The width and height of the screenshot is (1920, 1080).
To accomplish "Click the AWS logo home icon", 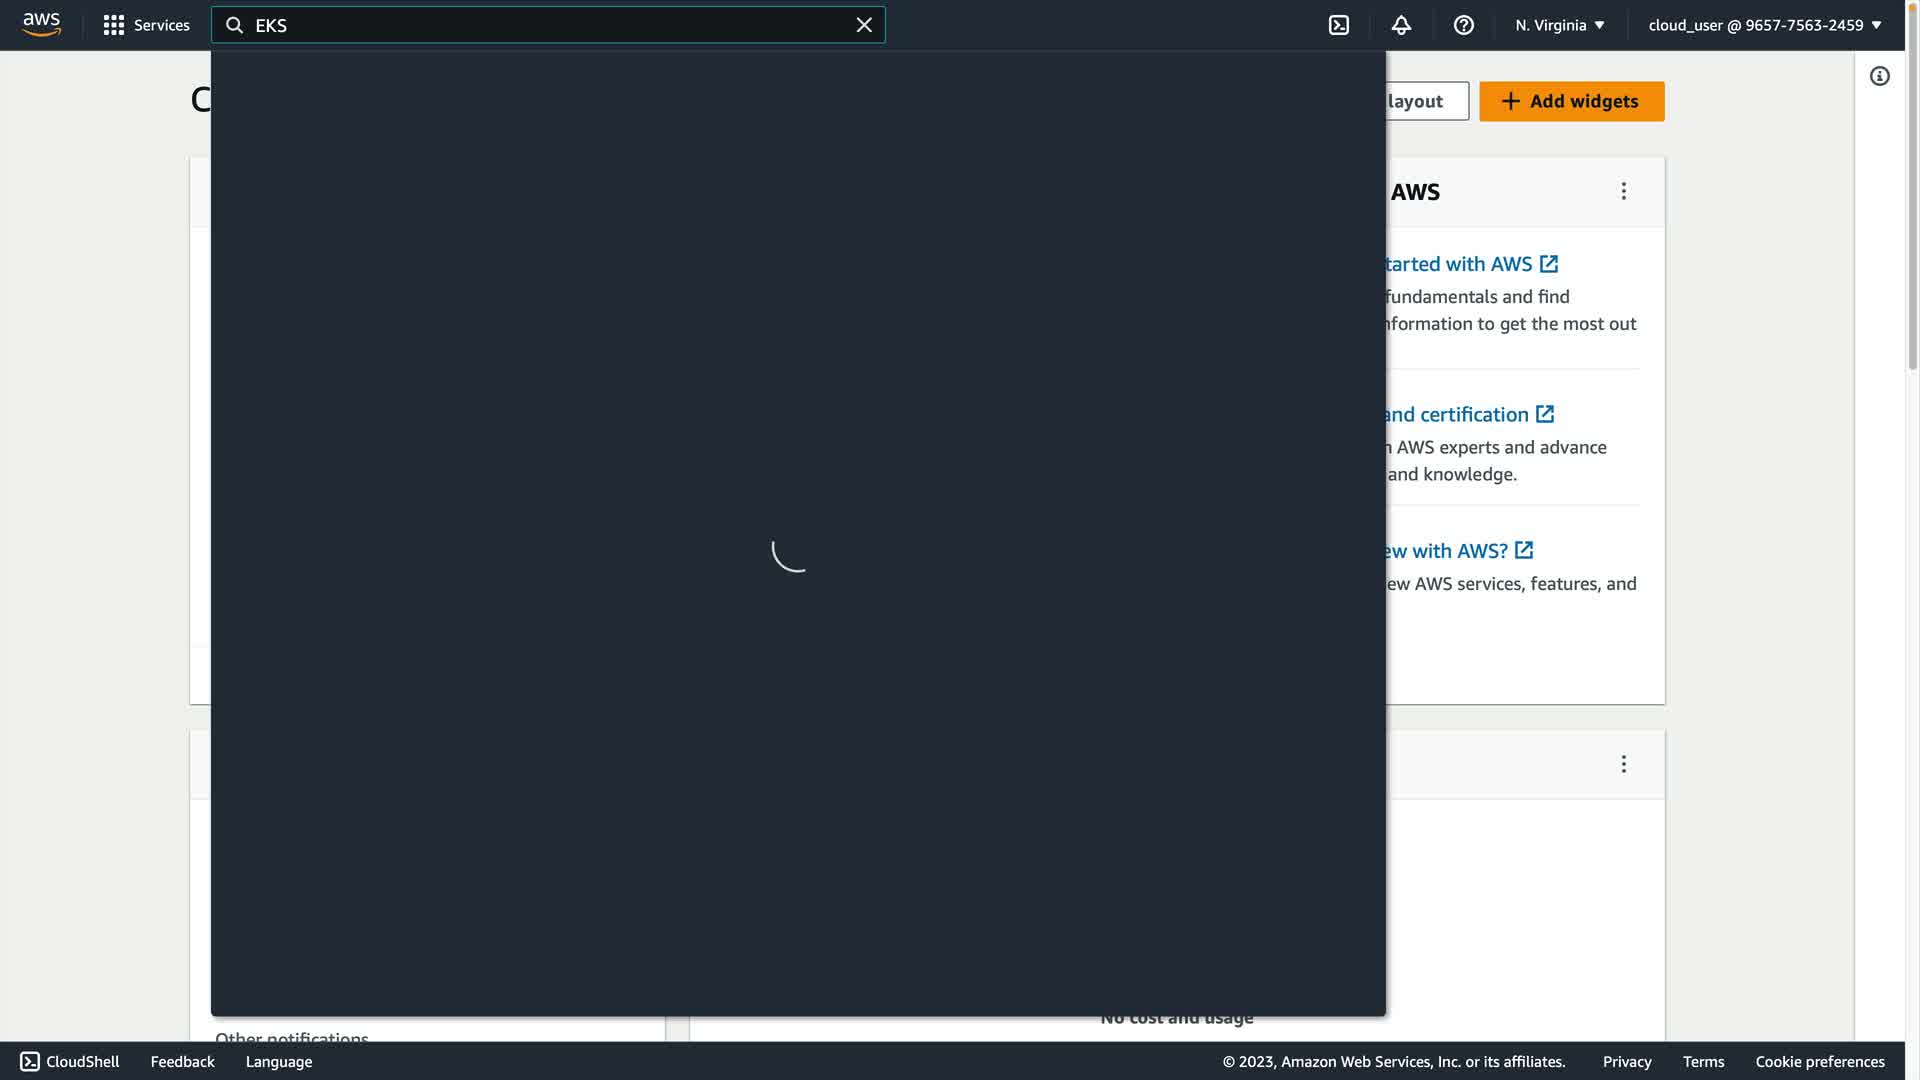I will click(41, 24).
